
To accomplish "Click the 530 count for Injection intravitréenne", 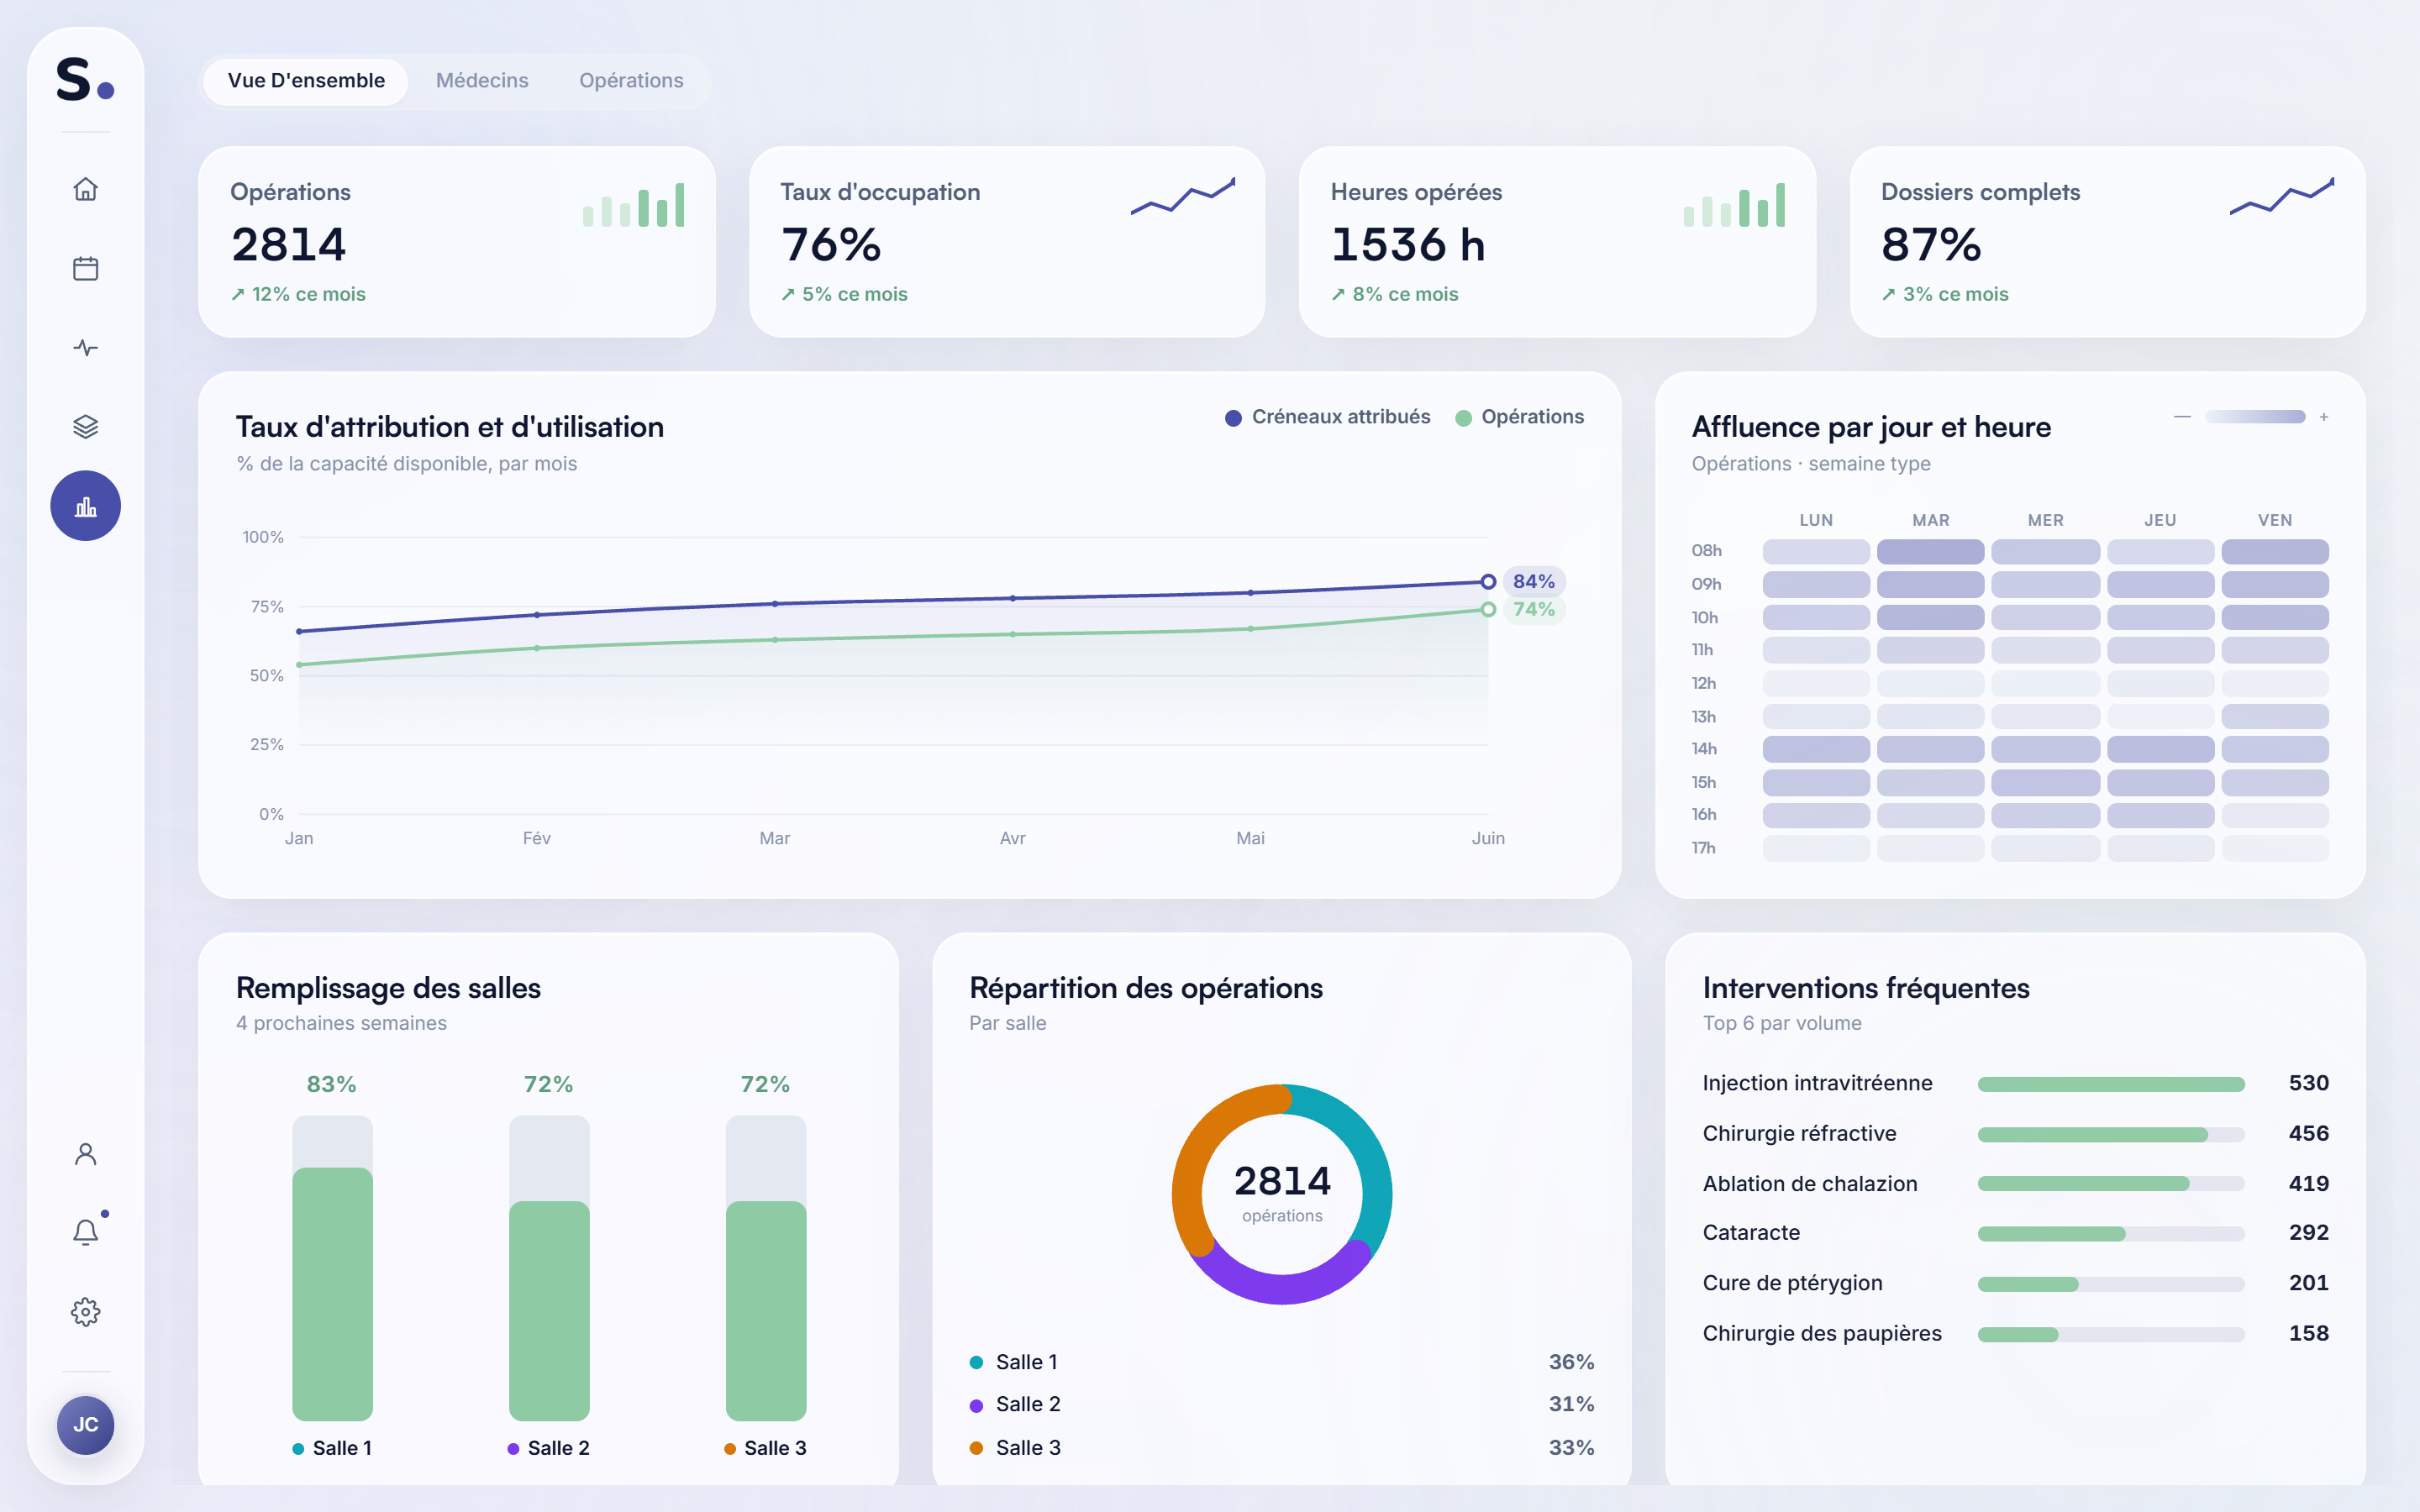I will point(2309,1083).
